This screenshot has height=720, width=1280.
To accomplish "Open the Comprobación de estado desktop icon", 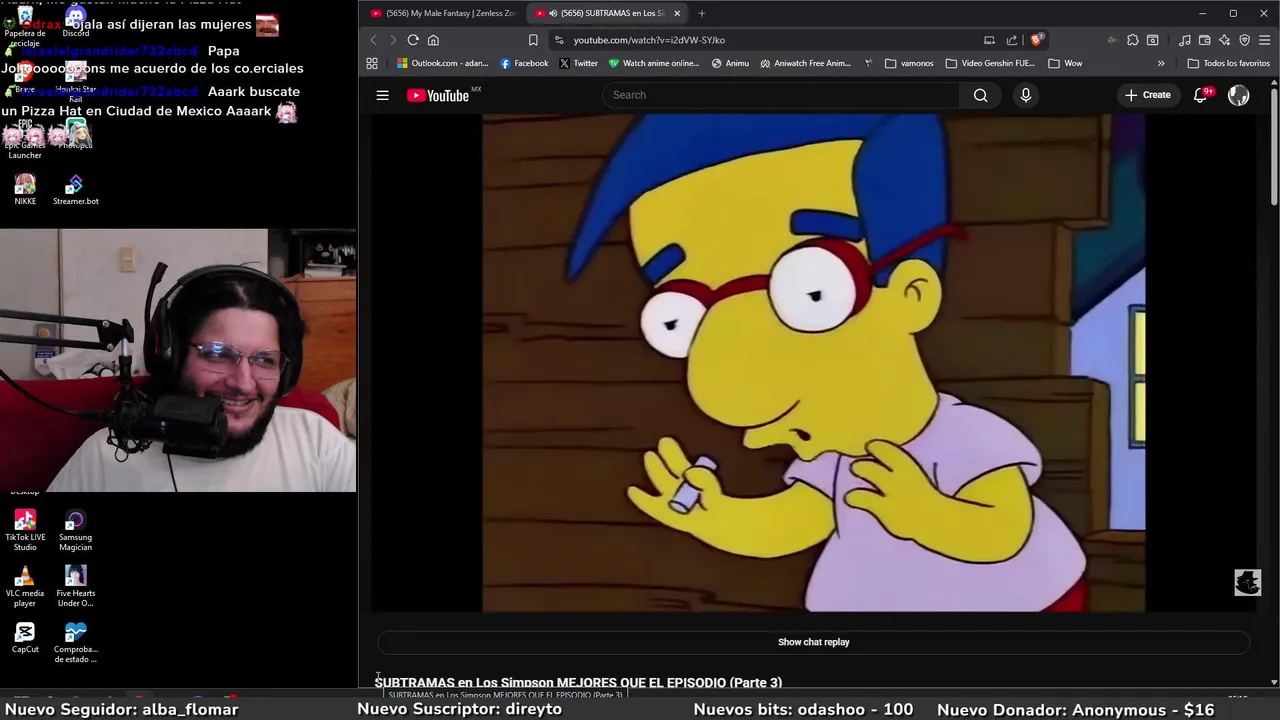I will point(75,642).
